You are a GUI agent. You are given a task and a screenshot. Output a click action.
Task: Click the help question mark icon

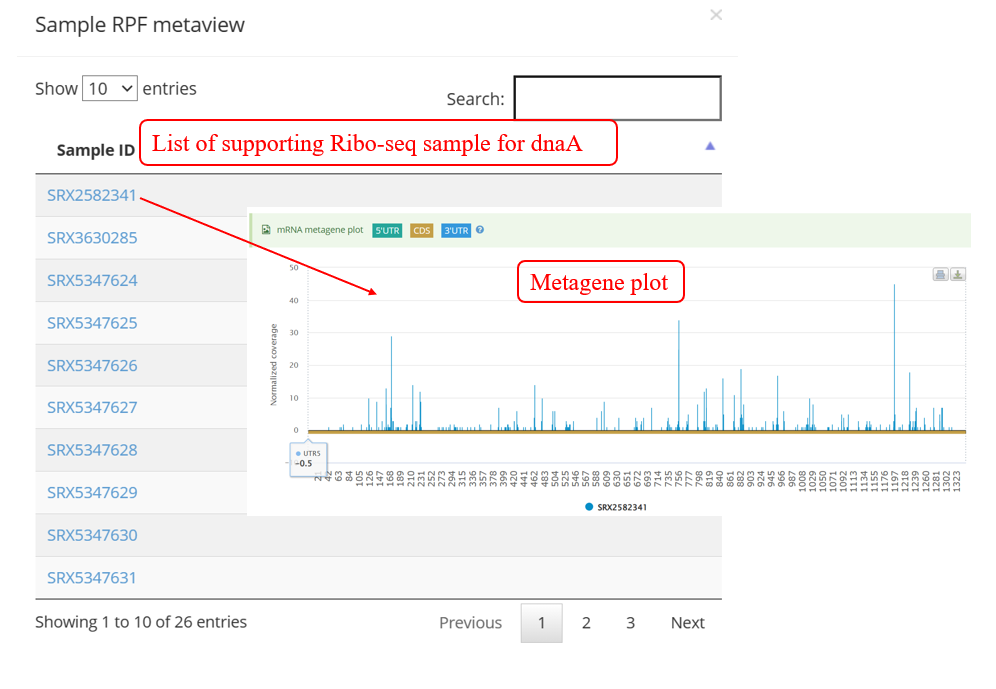point(480,230)
